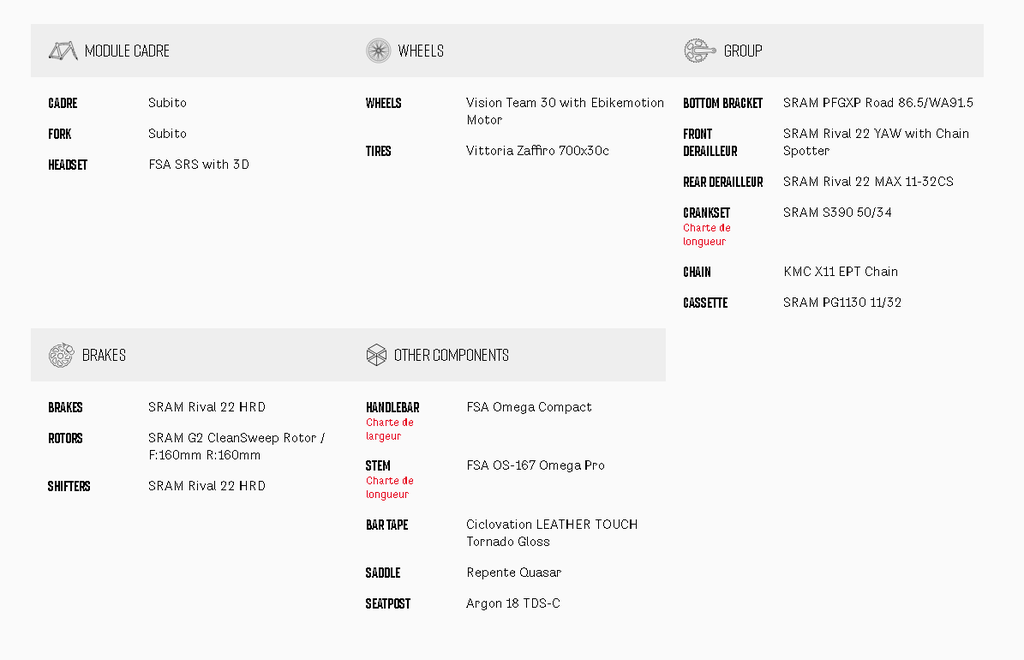The height and width of the screenshot is (660, 1024).
Task: Click the bike frame icon beside Module Cadre
Action: [x=63, y=51]
